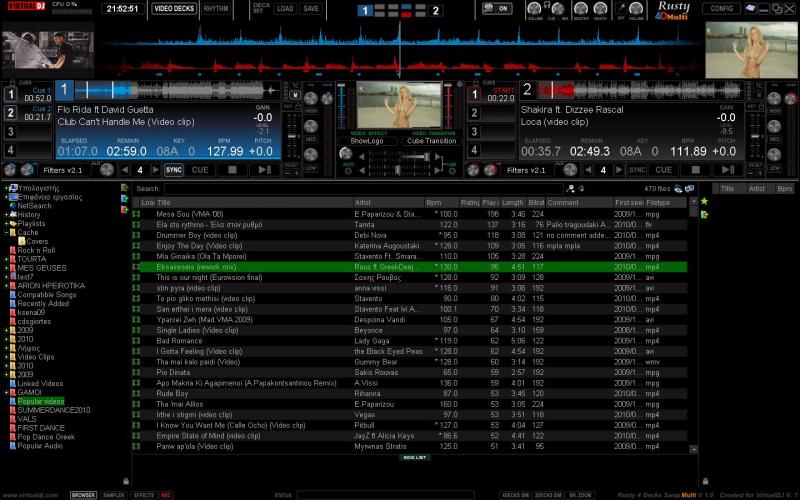Open the SUMMERDANCE2010 folder
Image resolution: width=800 pixels, height=500 pixels.
click(x=54, y=410)
